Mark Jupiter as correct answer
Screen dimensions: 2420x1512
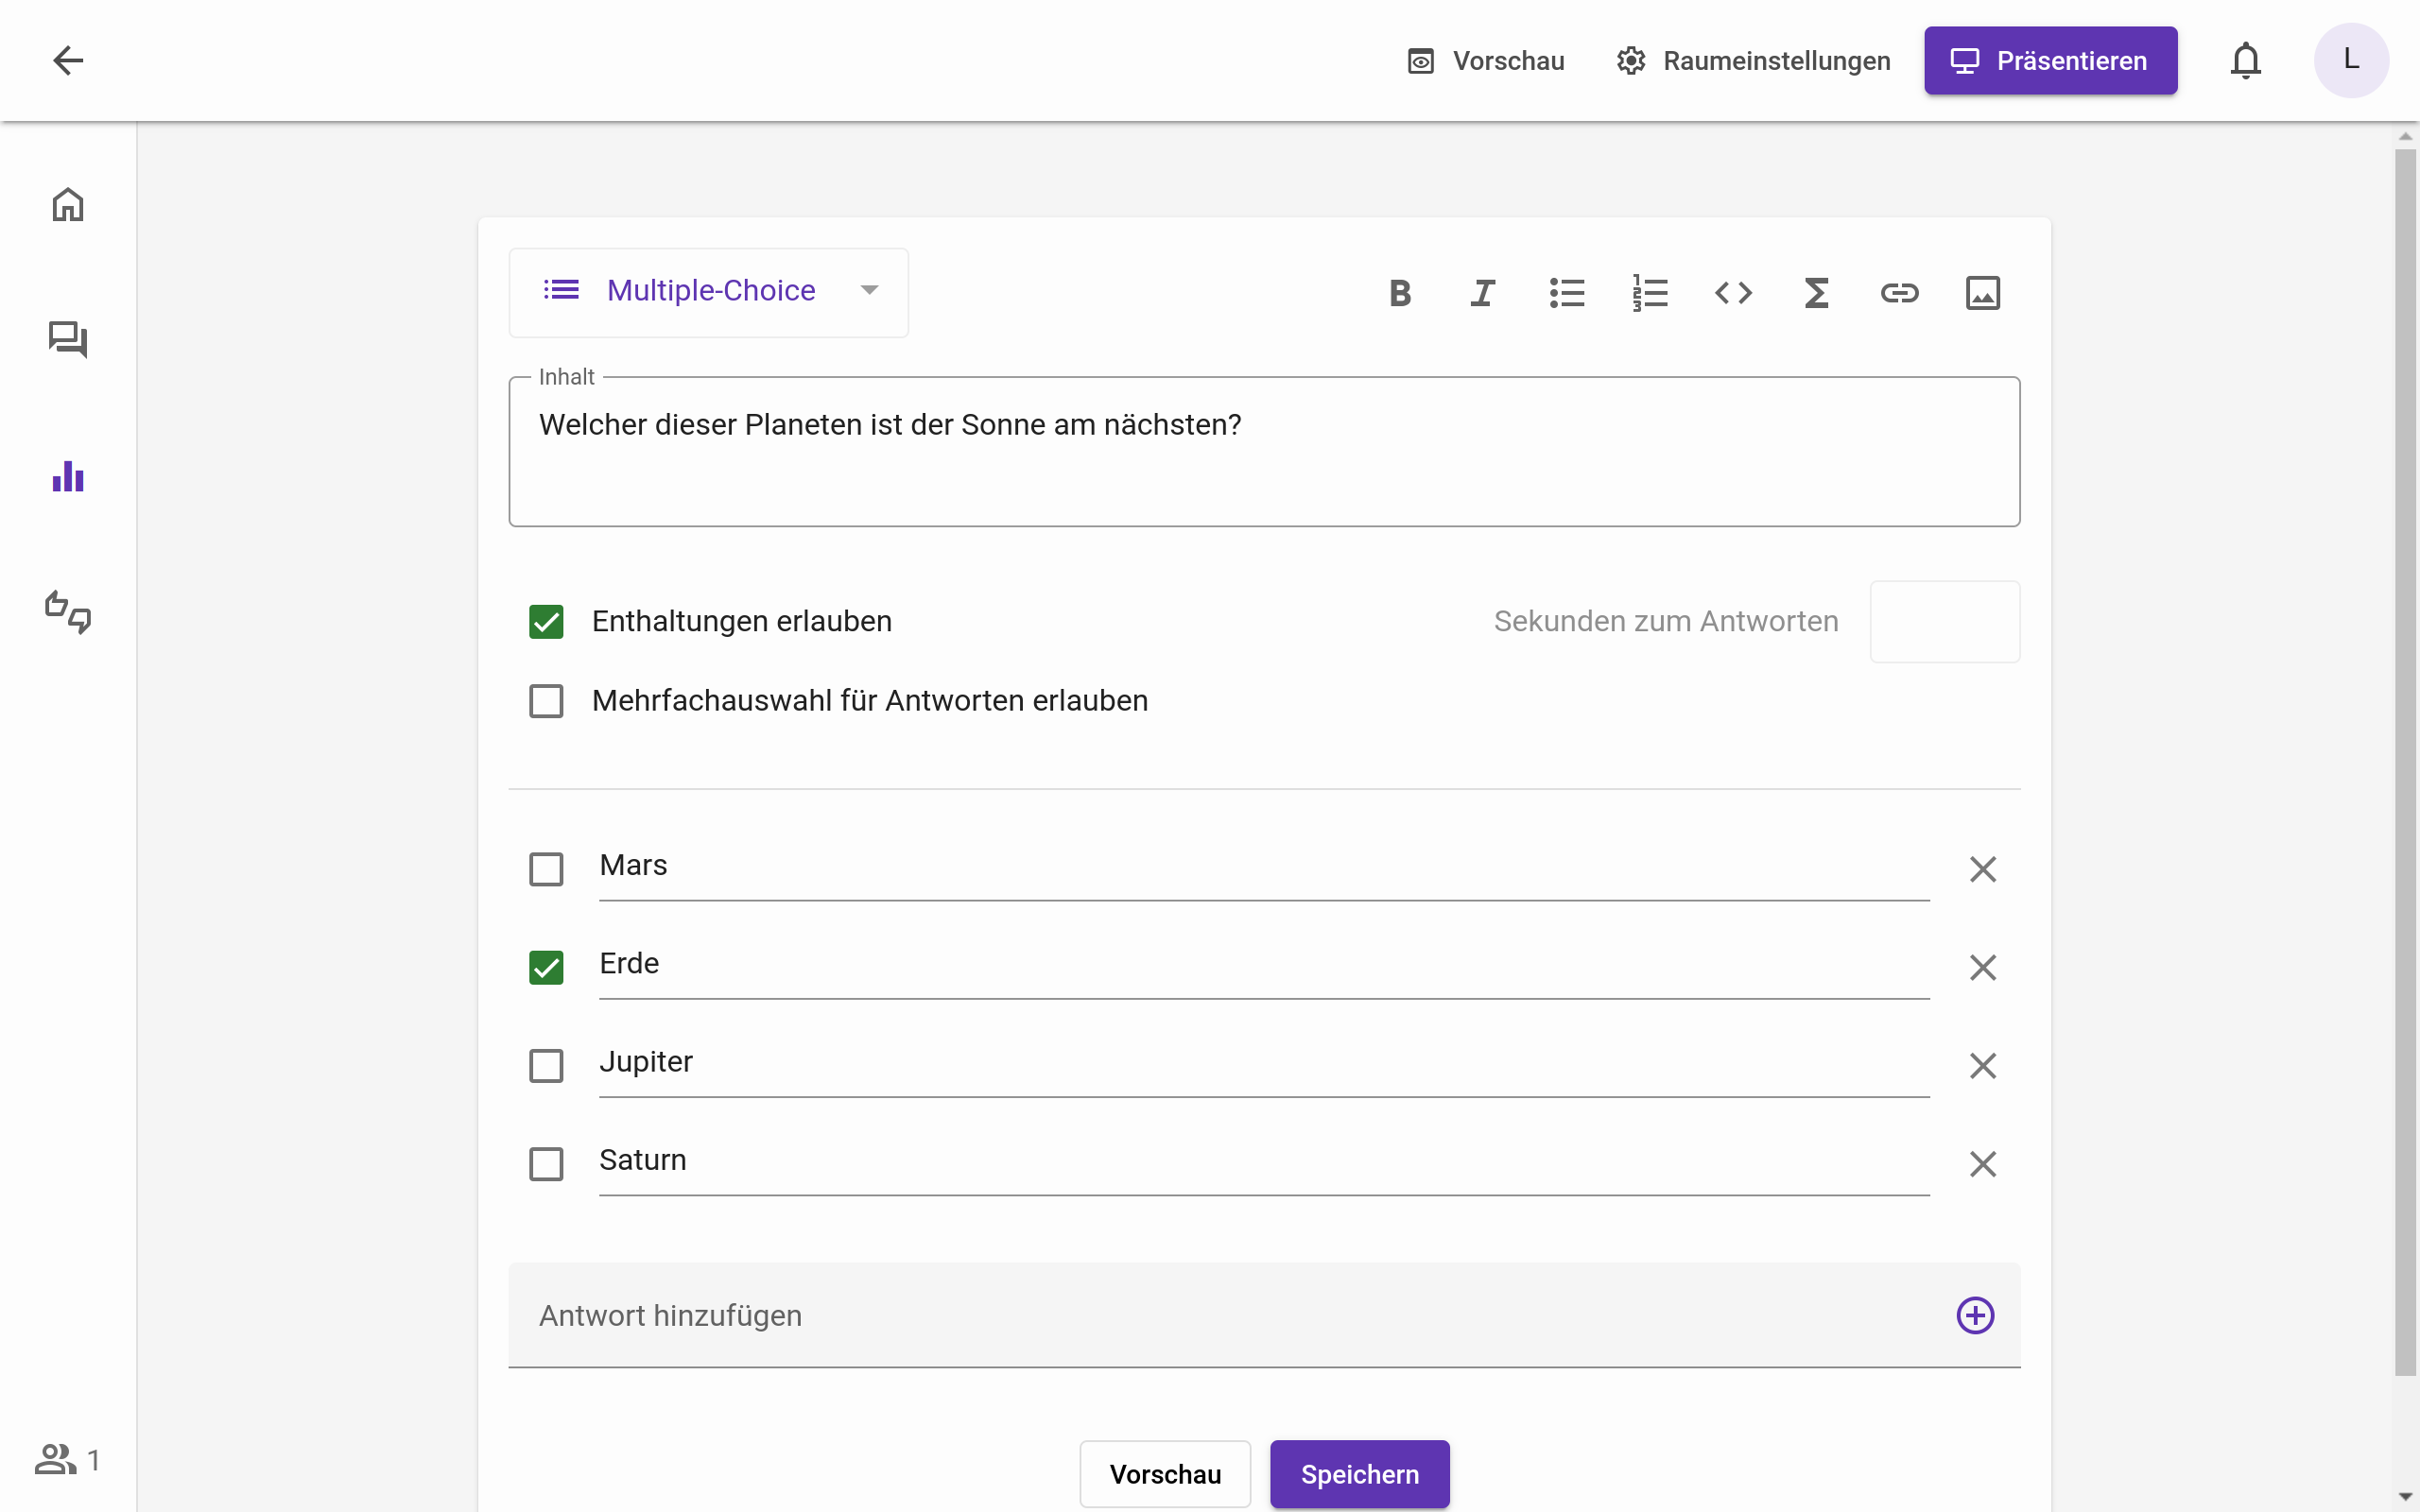point(546,1066)
